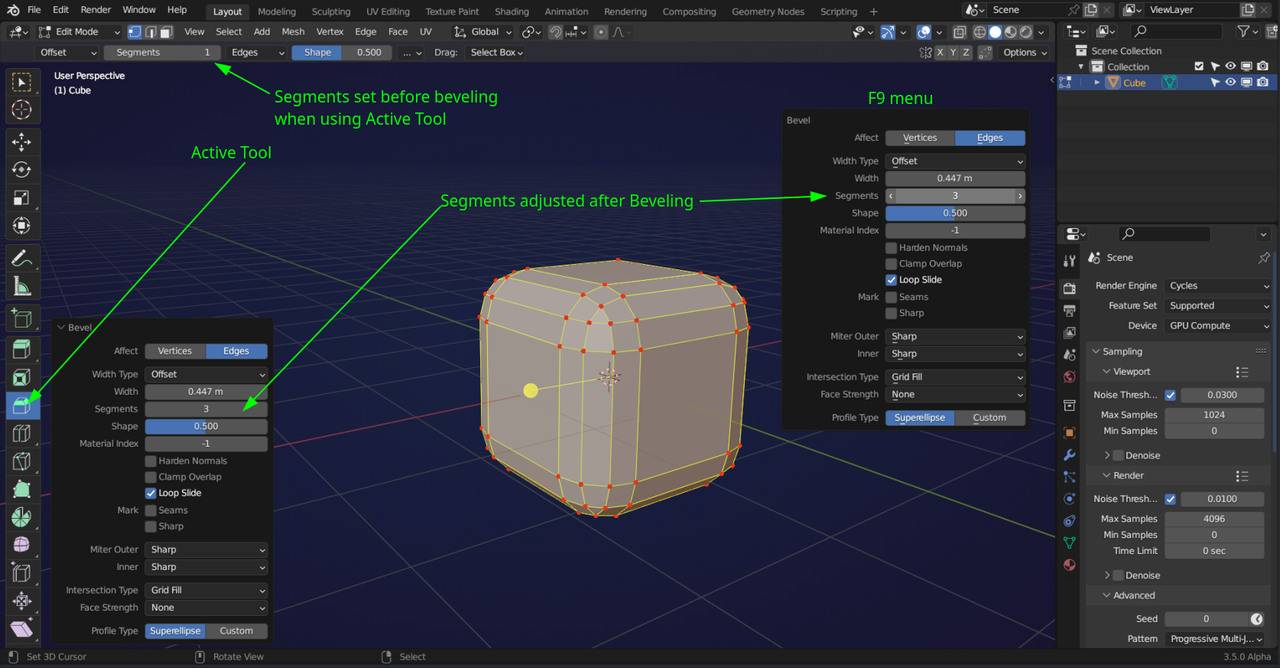The image size is (1280, 668).
Task: Select the Move tool in the toolbar
Action: click(x=21, y=142)
